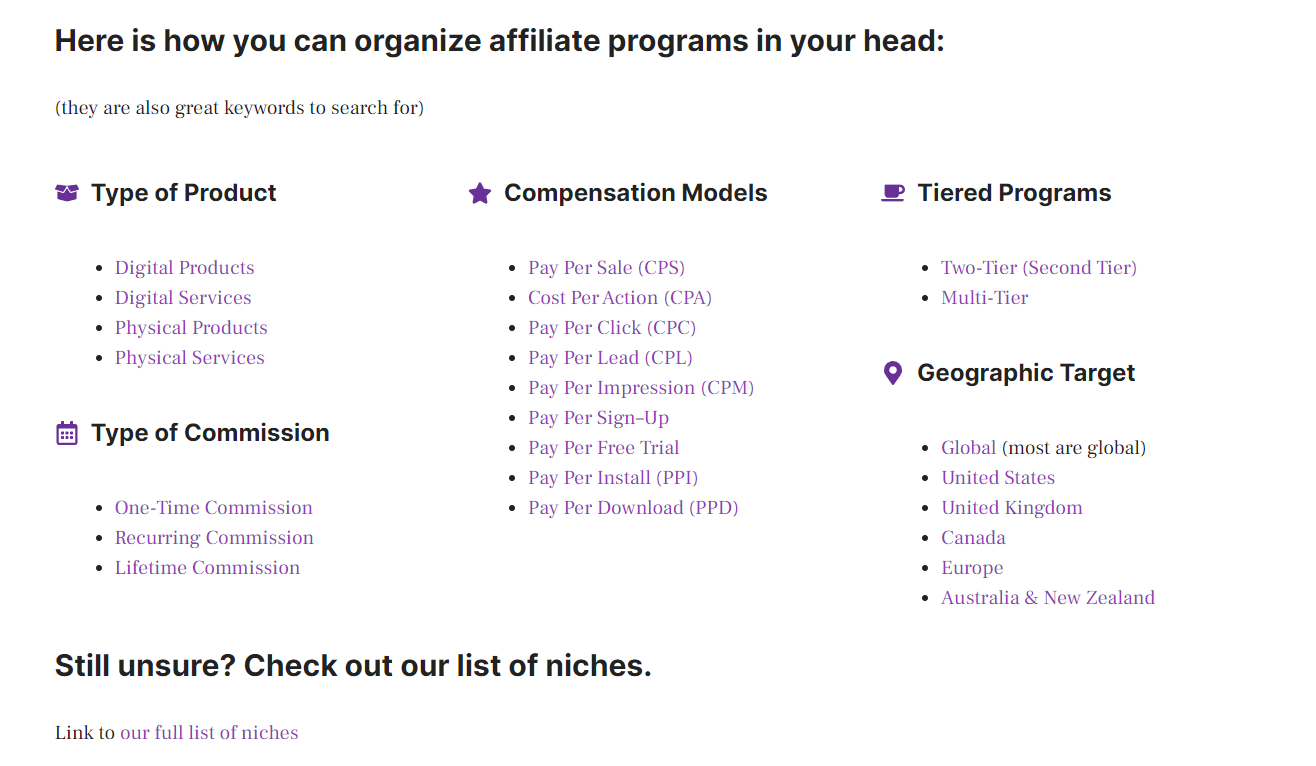
Task: Follow the Lifetime Commission link
Action: [x=207, y=568]
